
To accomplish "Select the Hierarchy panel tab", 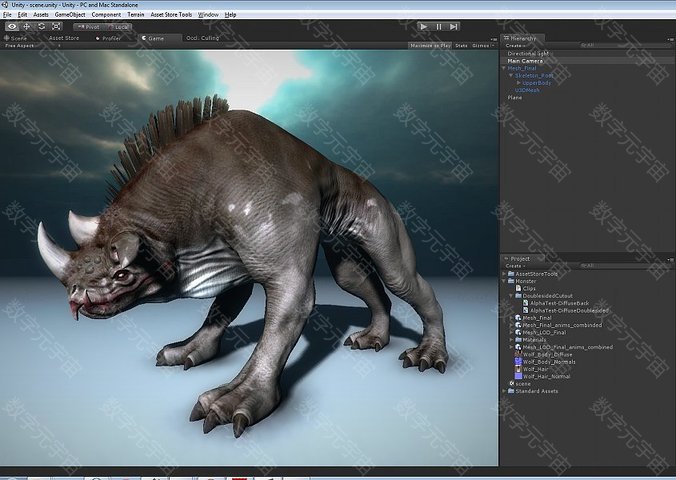I will tap(522, 38).
